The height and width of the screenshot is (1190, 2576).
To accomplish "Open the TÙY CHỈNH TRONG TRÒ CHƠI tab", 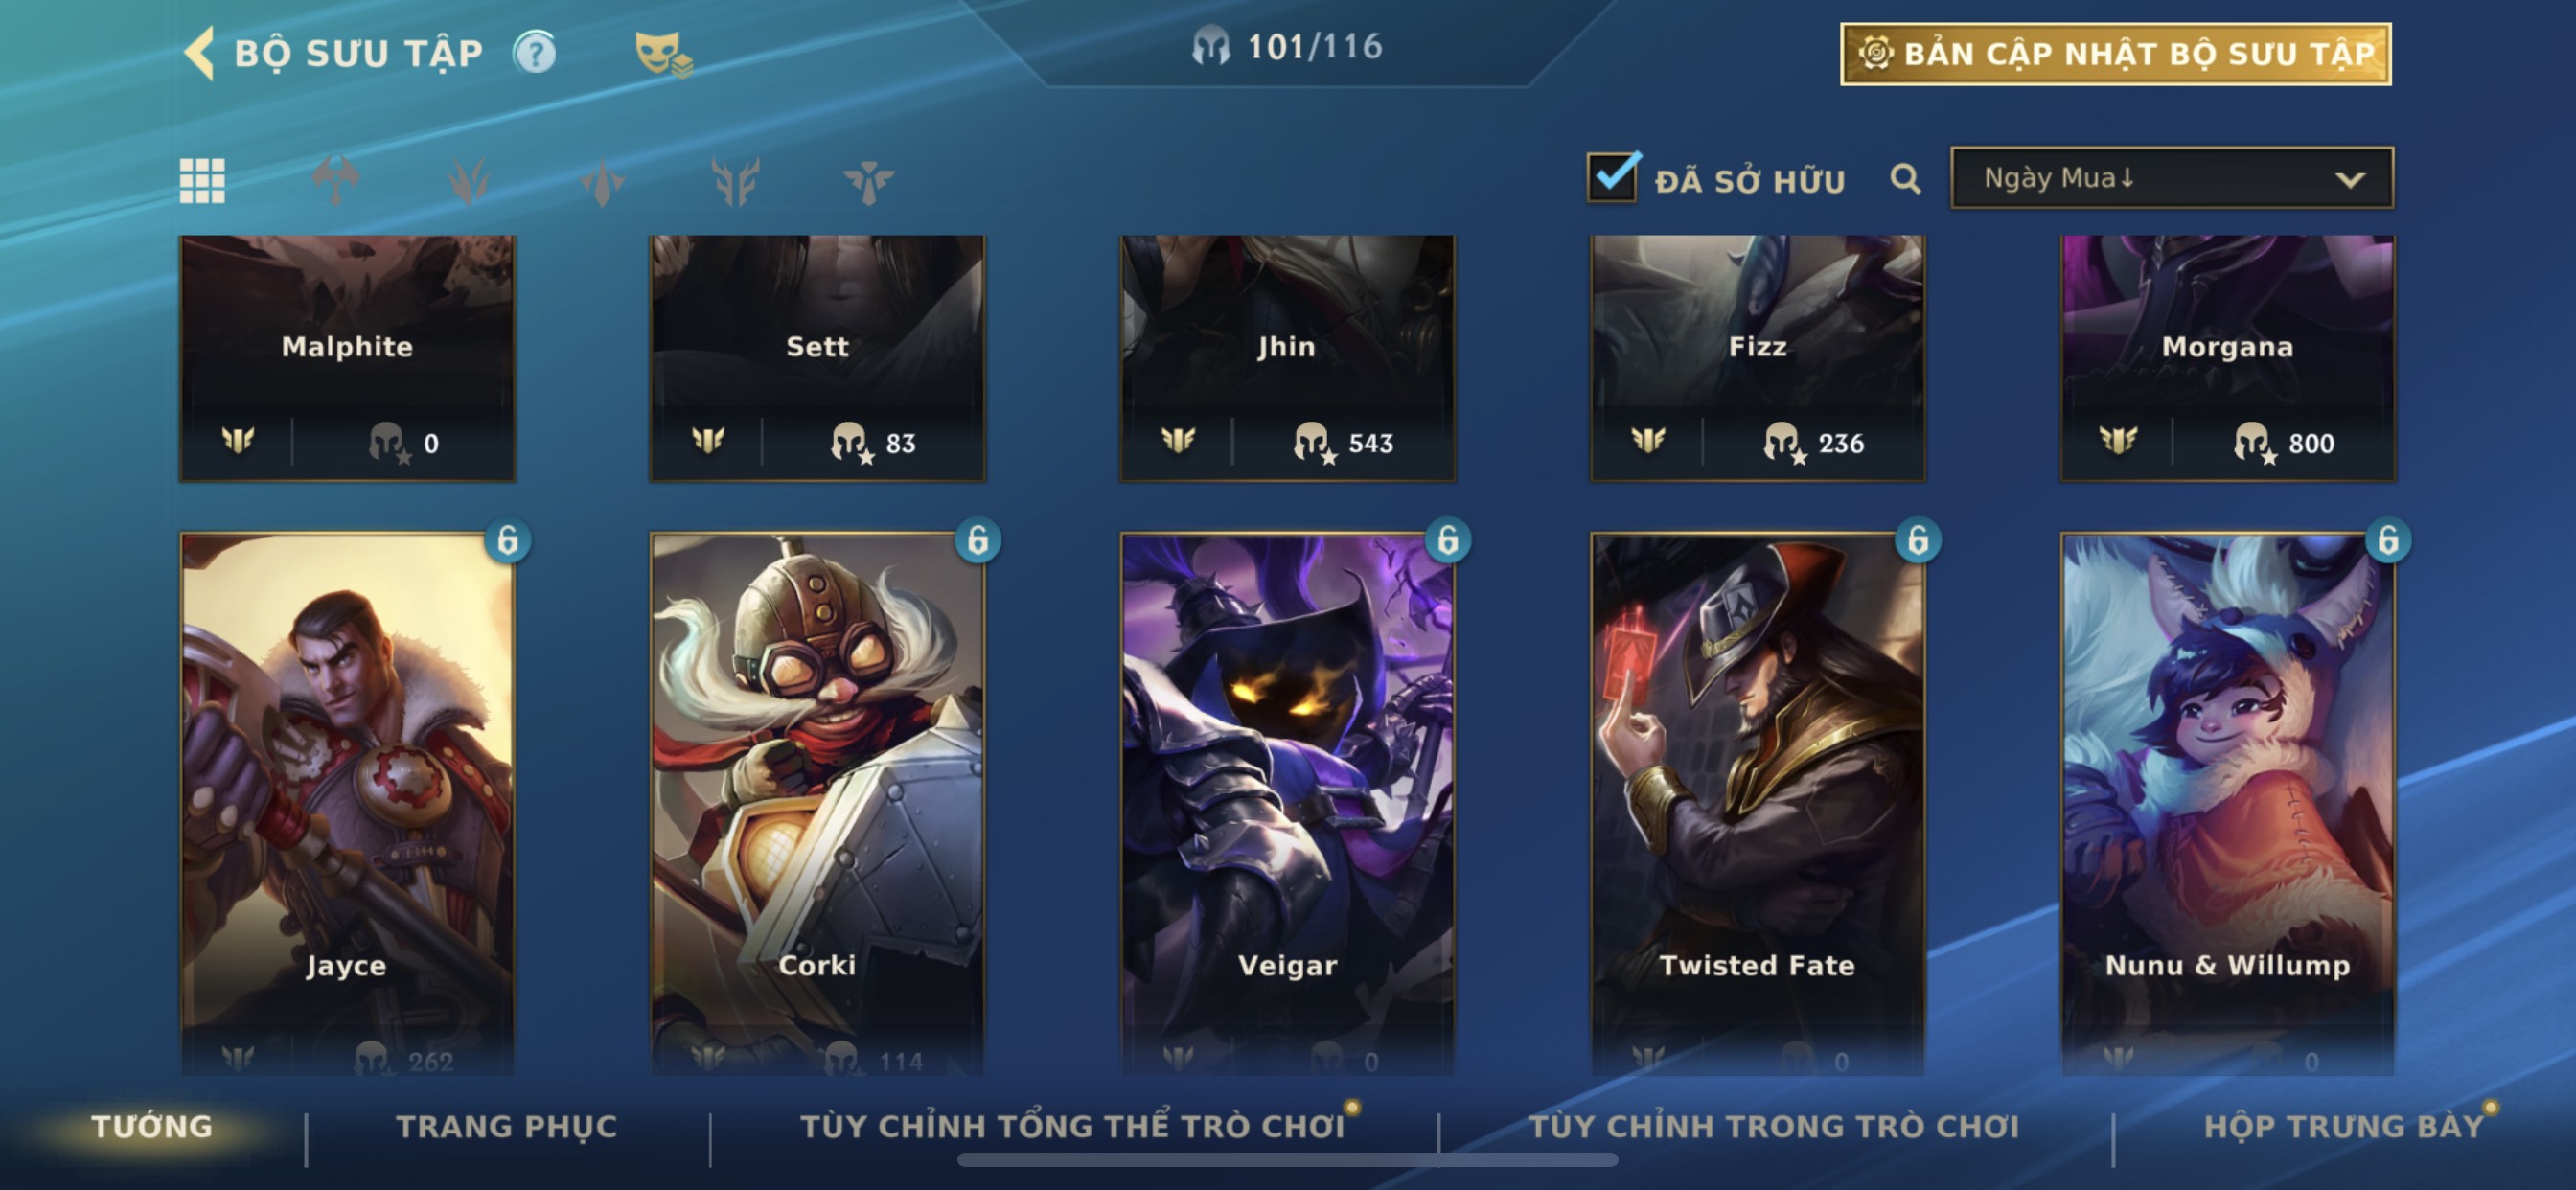I will pos(1774,1126).
